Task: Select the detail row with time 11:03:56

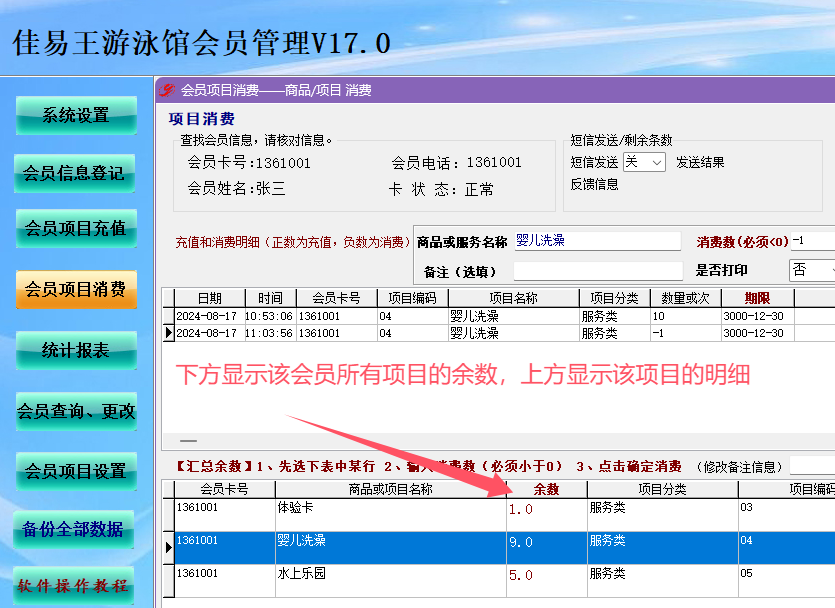Action: point(498,333)
